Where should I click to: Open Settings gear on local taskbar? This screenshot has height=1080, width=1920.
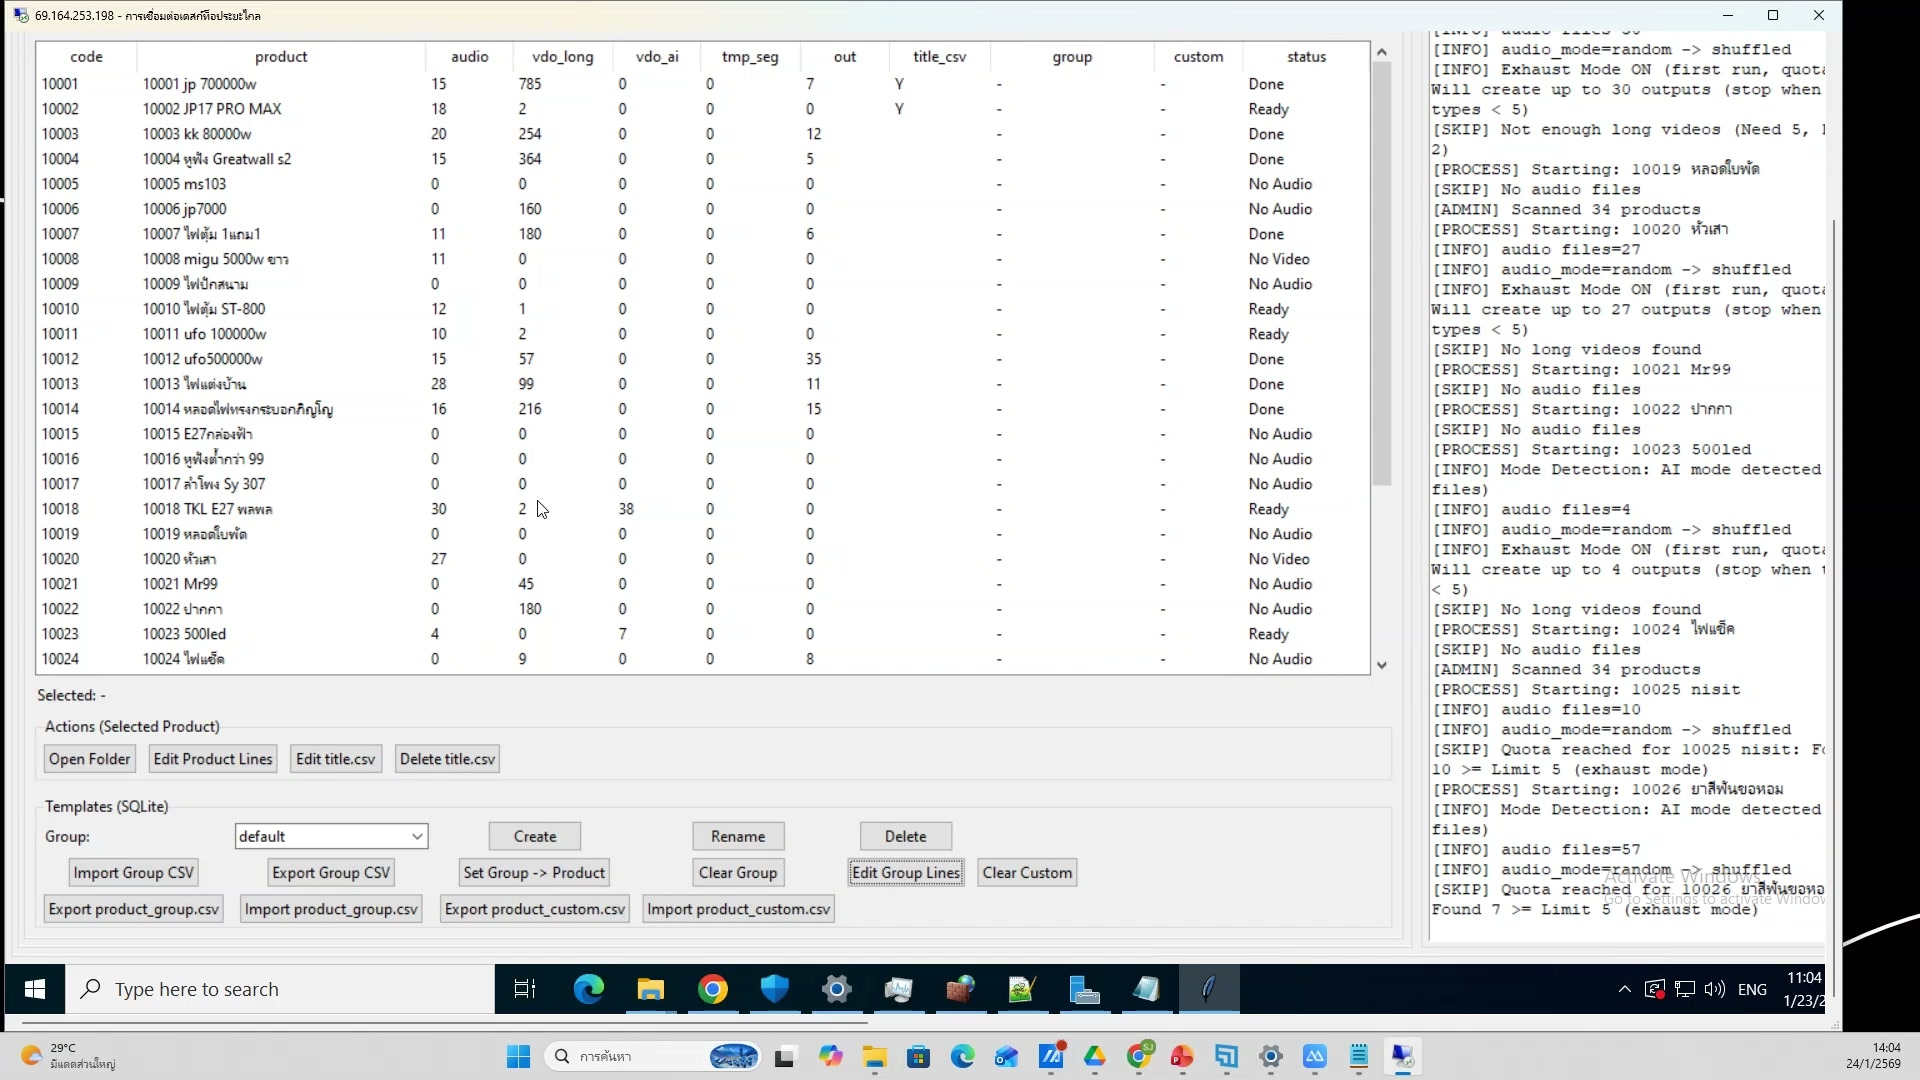[1271, 1057]
